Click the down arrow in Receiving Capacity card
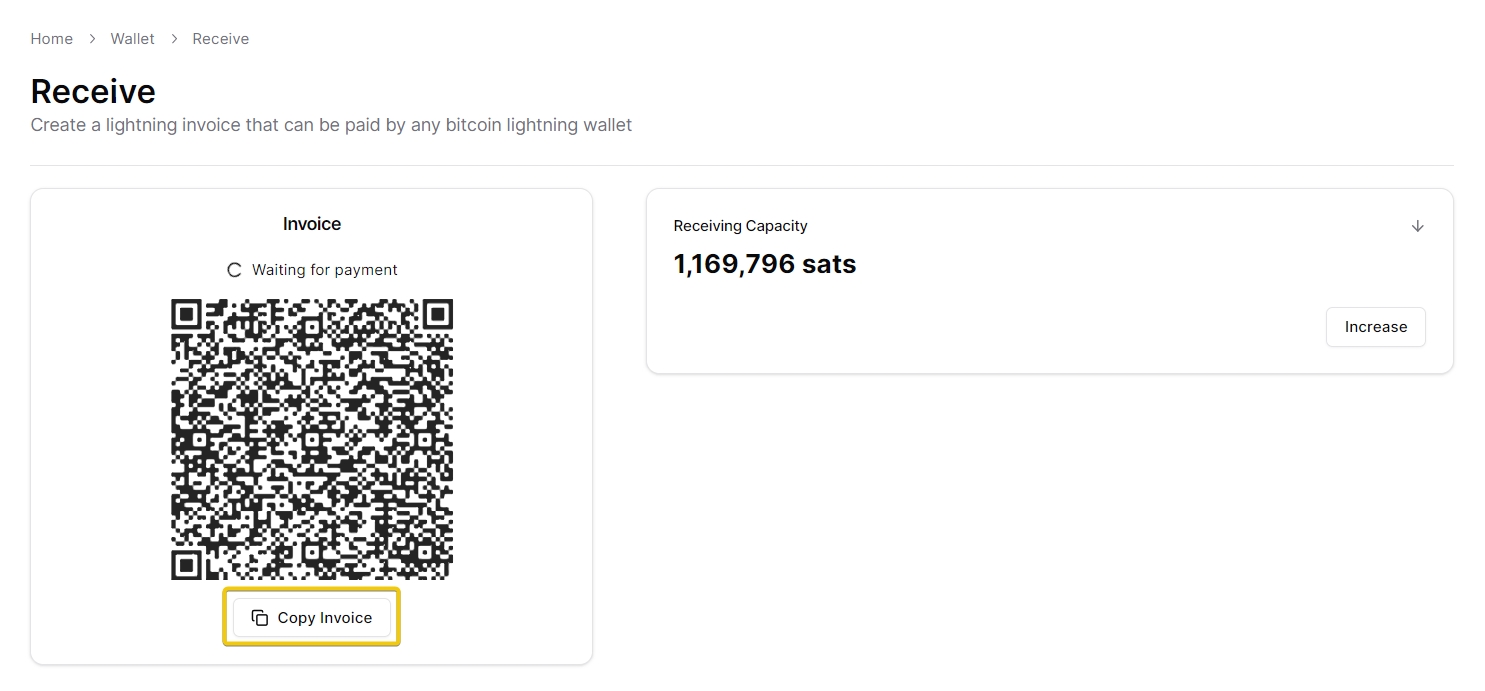The image size is (1485, 691). click(1417, 226)
